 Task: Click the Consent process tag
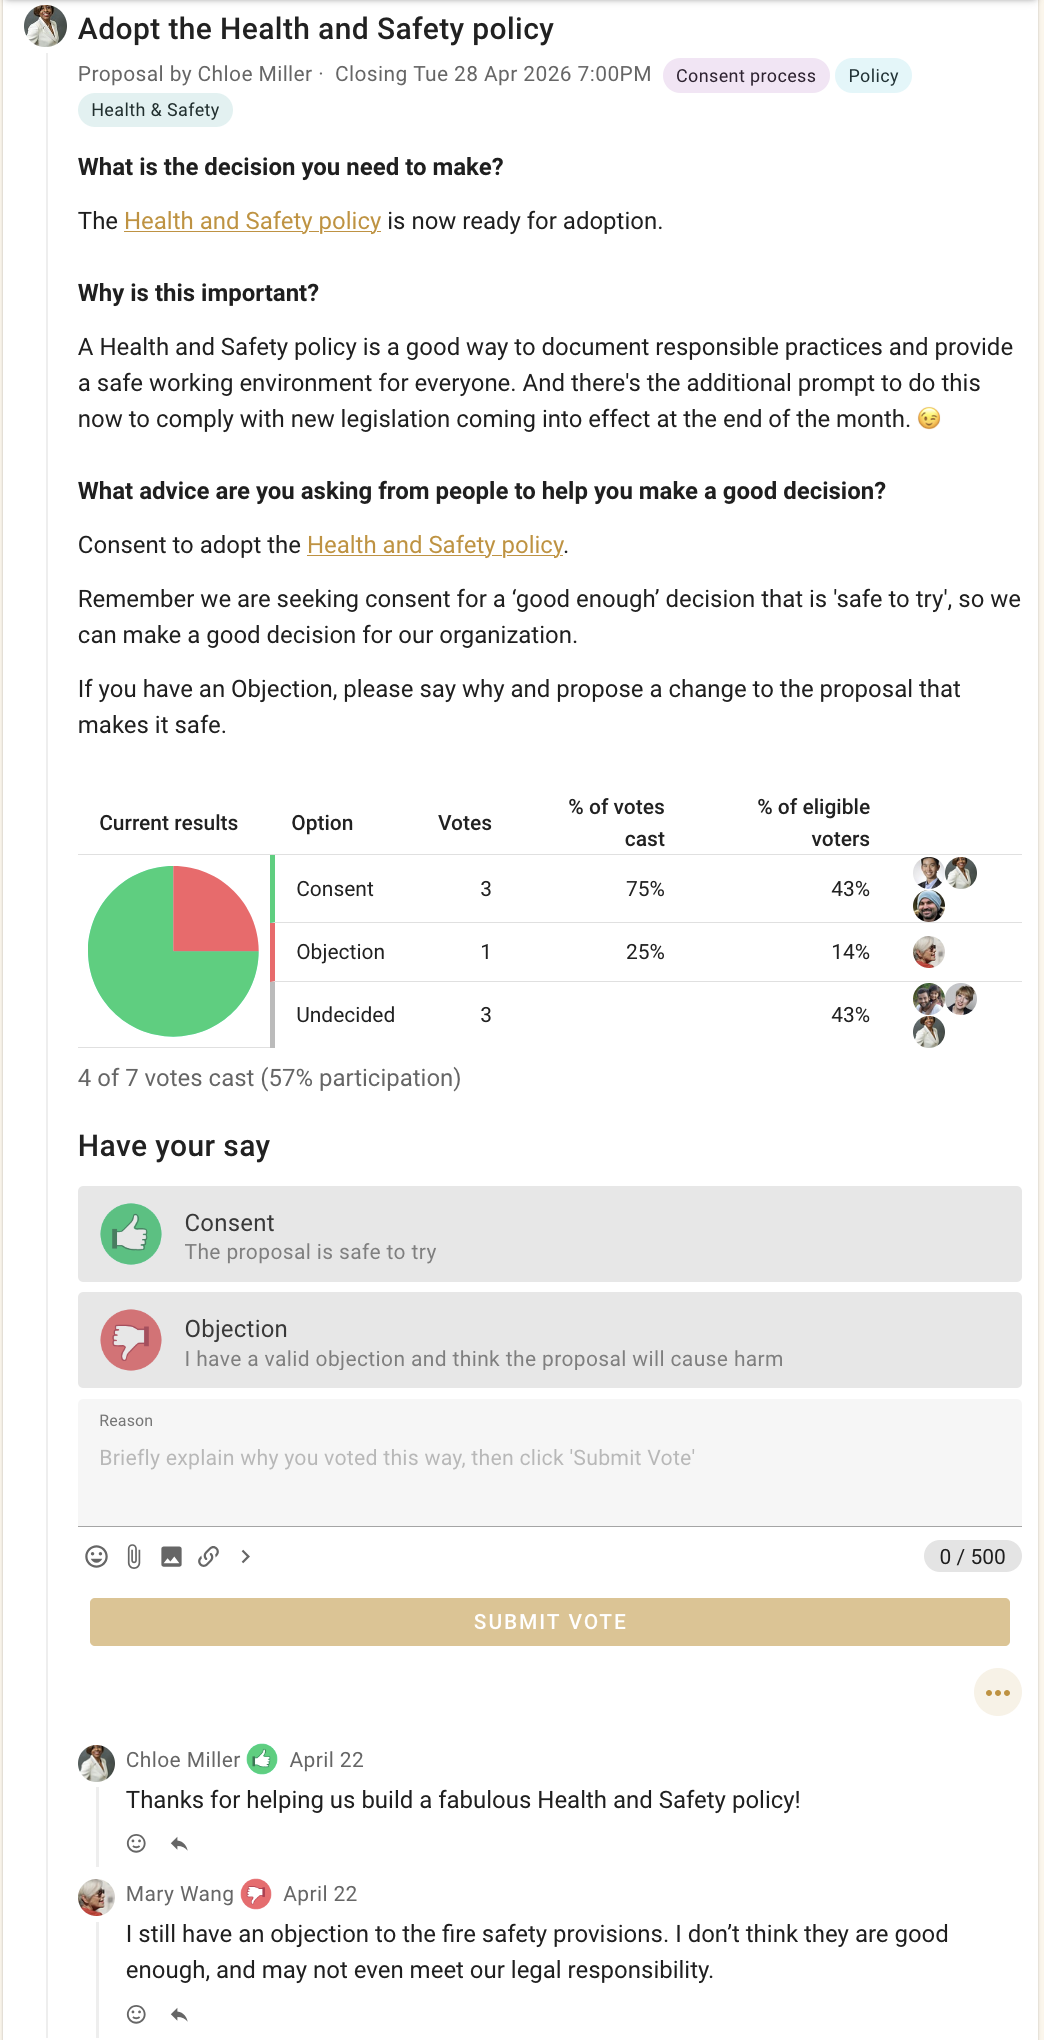tap(746, 76)
